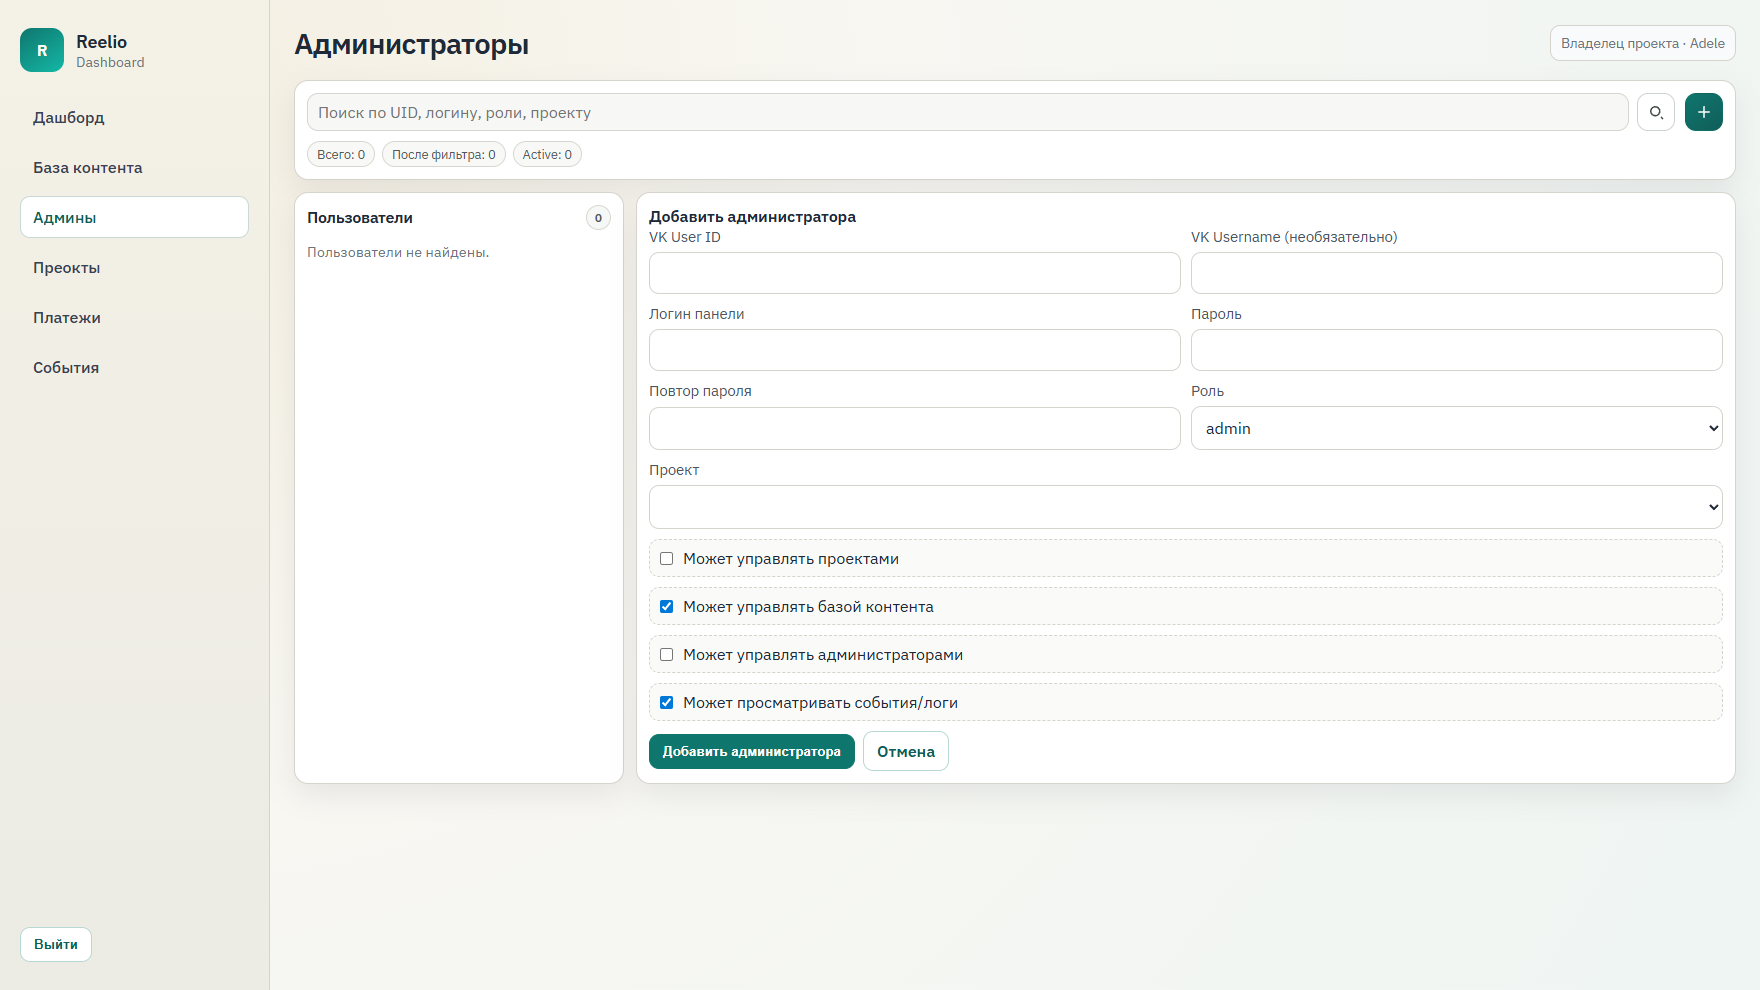Uncheck 'Может управлять базой контента' checkbox
1760x990 pixels.
tap(667, 607)
